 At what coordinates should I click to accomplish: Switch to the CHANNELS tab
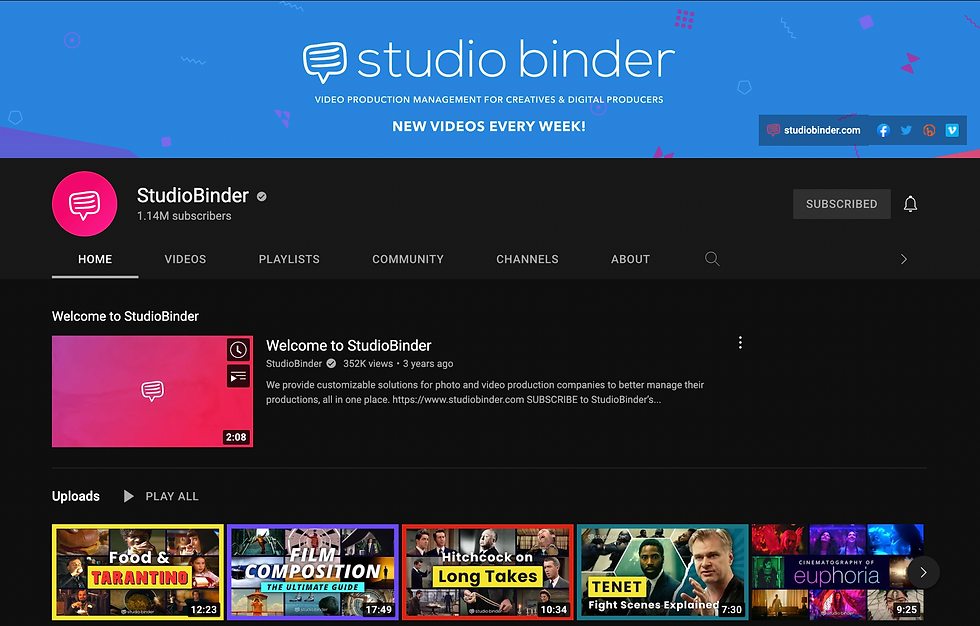[527, 259]
